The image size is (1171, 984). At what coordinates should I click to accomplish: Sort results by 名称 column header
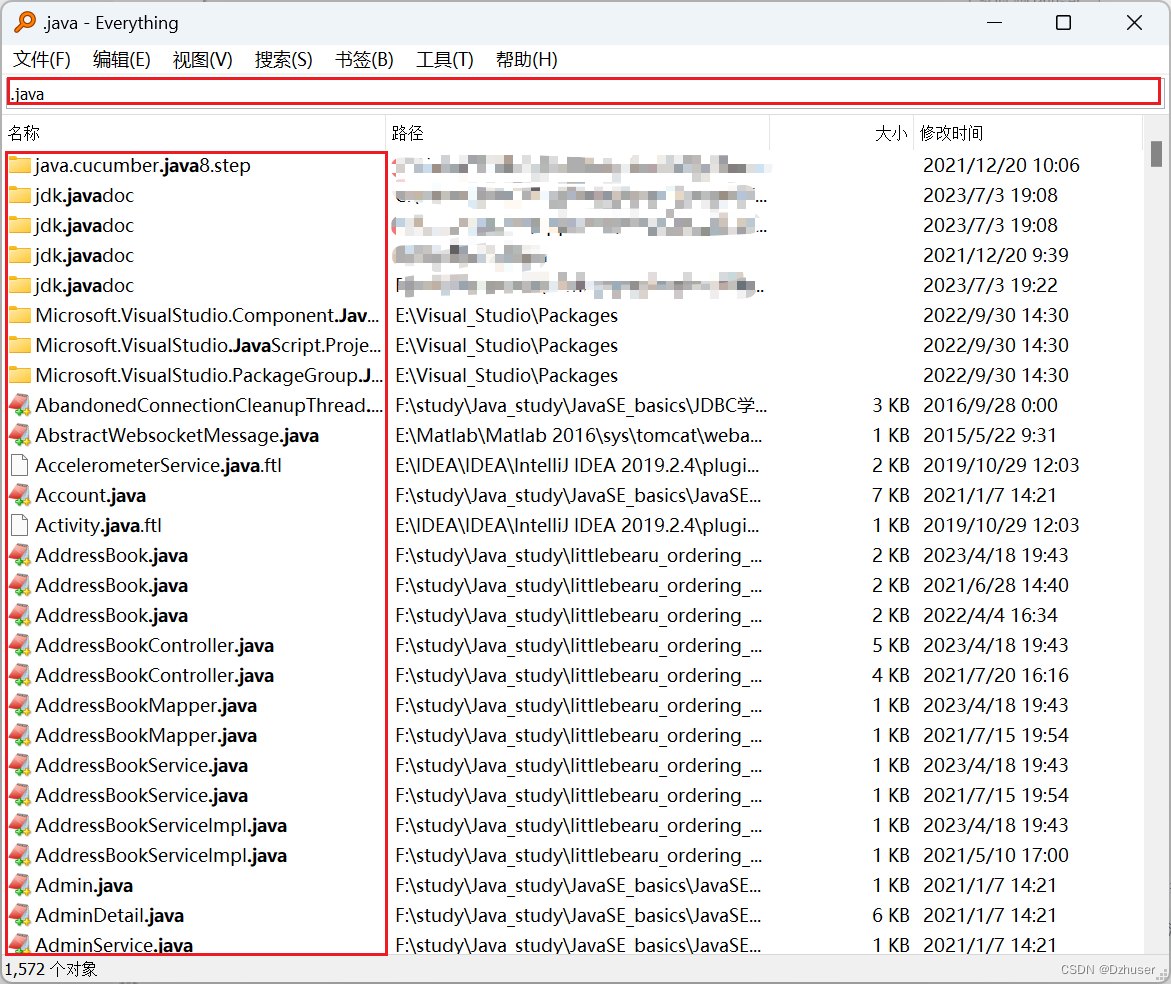pyautogui.click(x=194, y=133)
